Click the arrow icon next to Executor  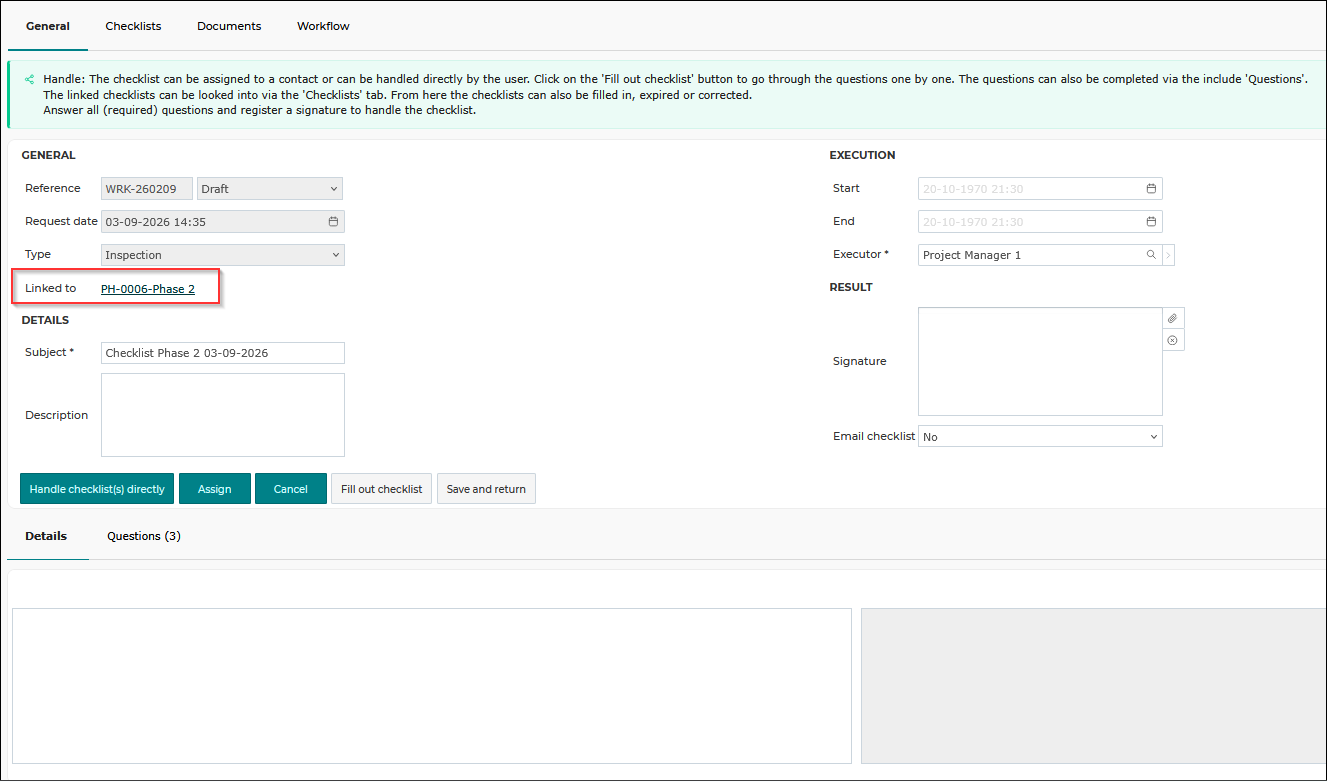point(1168,255)
